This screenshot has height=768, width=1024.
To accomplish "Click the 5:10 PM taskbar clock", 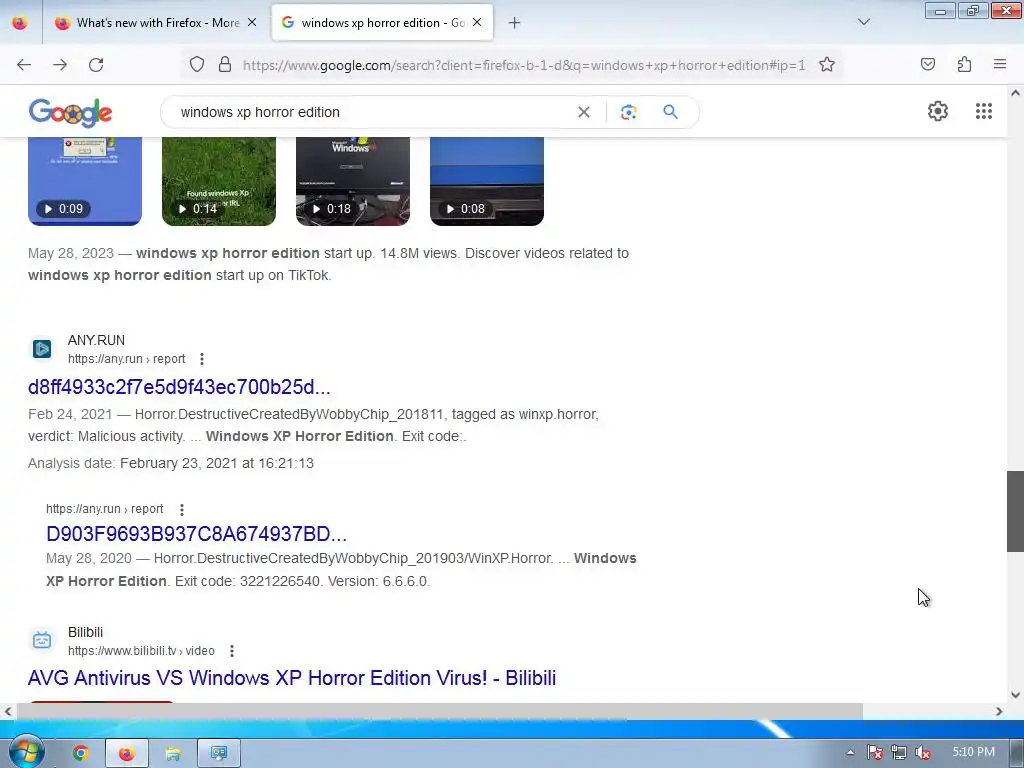I will pyautogui.click(x=973, y=752).
